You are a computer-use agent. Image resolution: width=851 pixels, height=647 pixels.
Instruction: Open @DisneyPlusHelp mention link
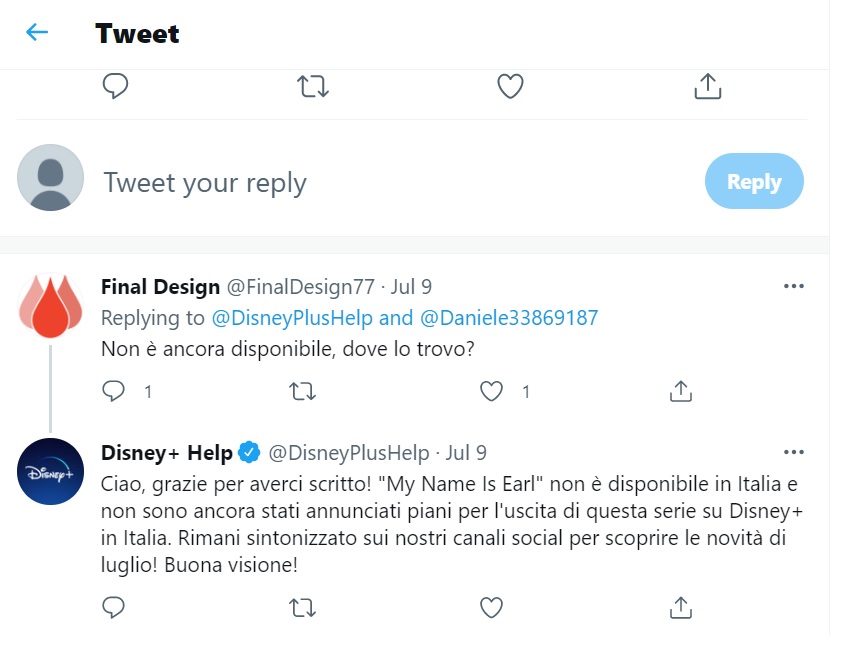292,318
